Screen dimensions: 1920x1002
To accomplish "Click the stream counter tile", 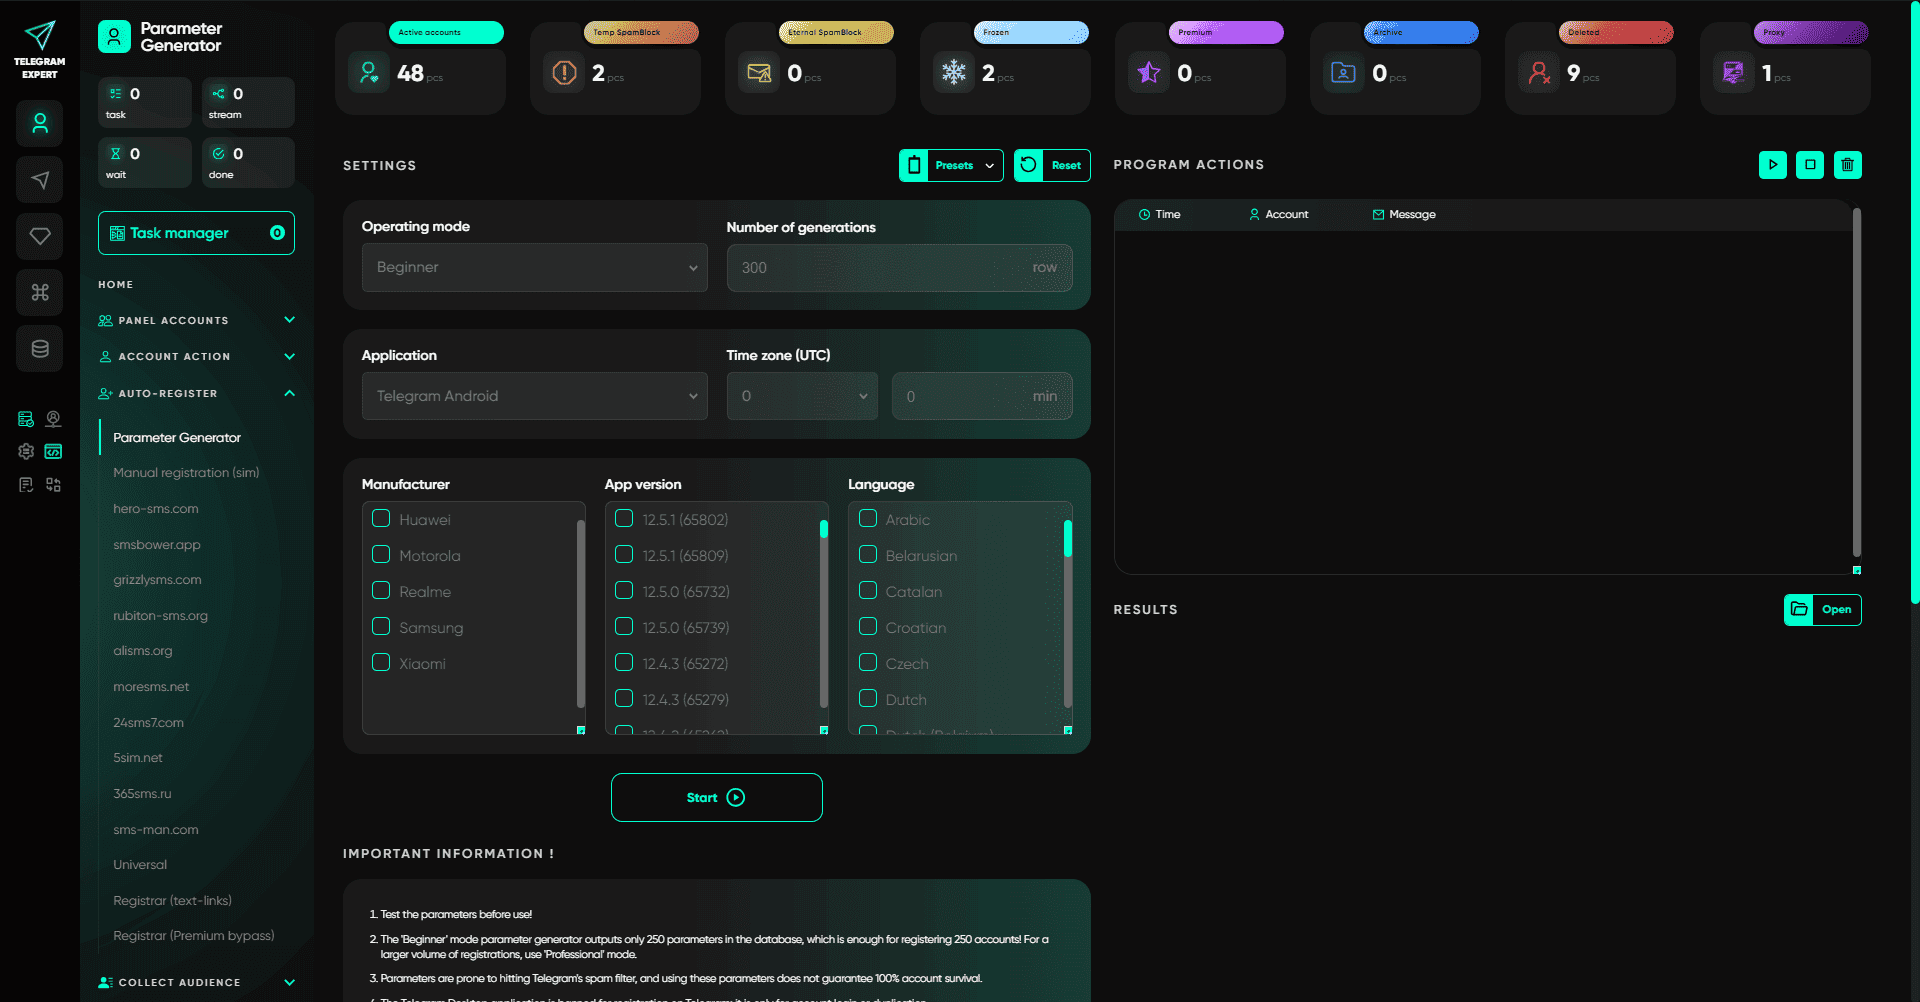I will pyautogui.click(x=248, y=103).
